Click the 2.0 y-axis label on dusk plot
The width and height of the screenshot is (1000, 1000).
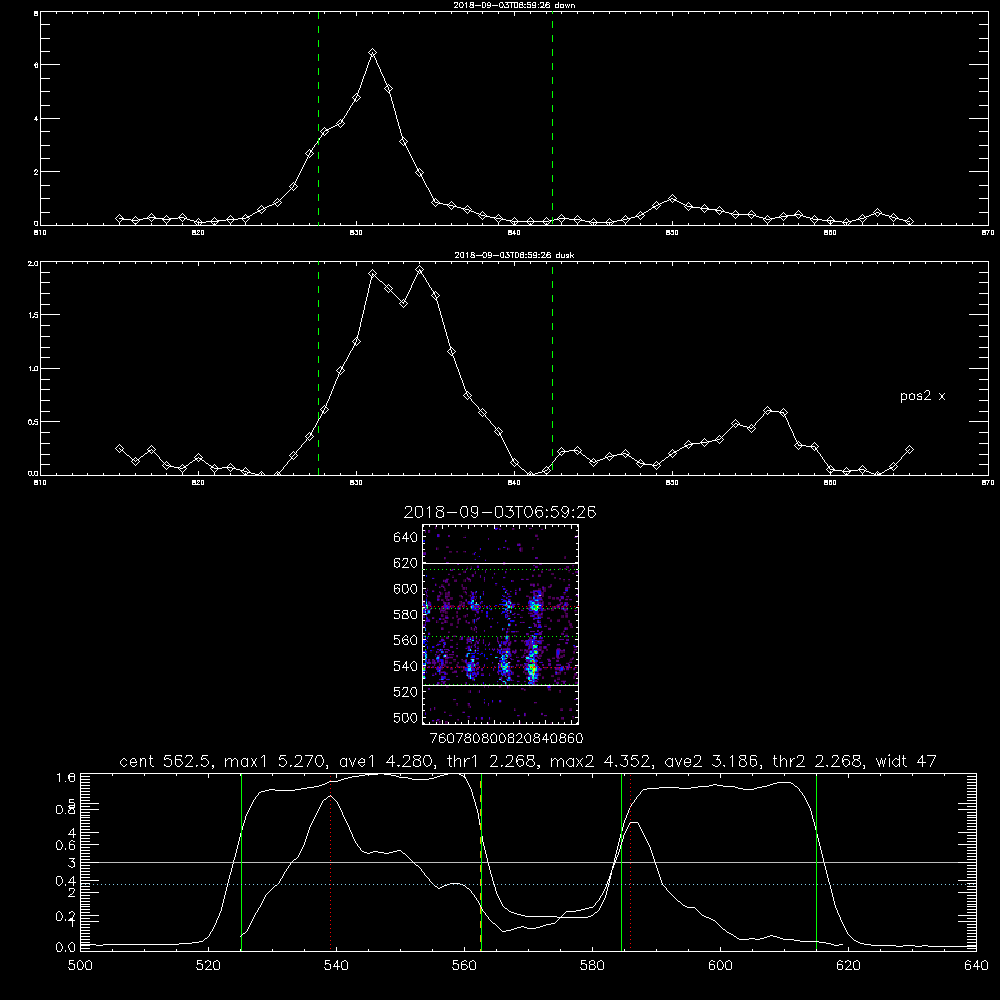[x=33, y=263]
